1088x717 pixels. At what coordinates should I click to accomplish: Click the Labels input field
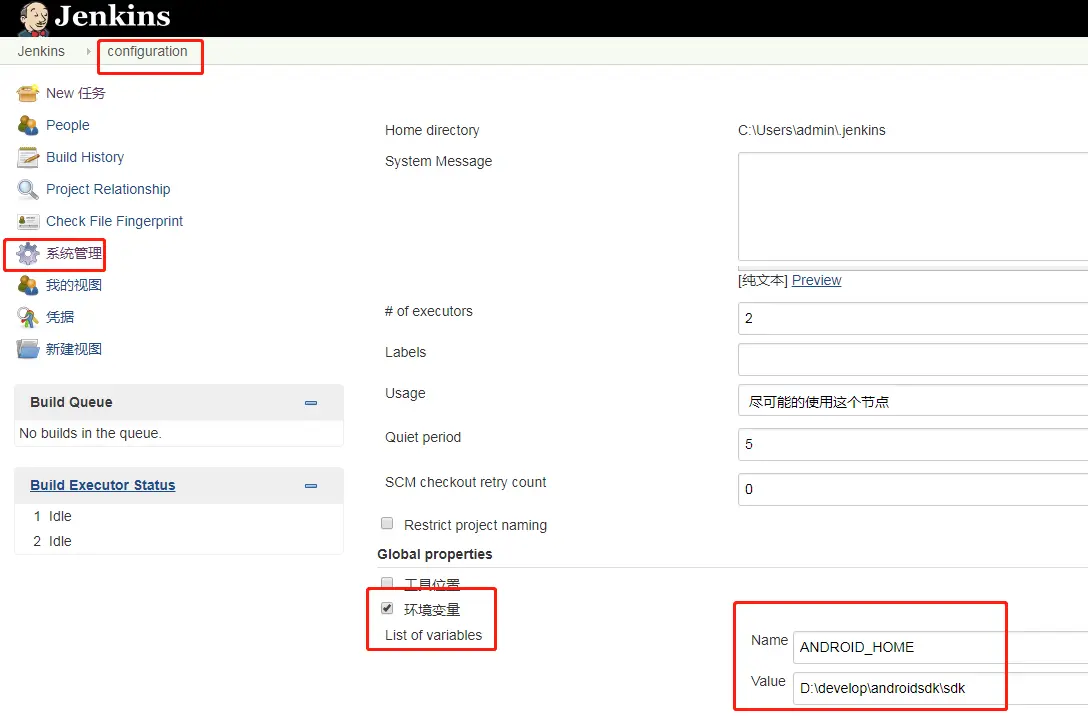(x=912, y=360)
